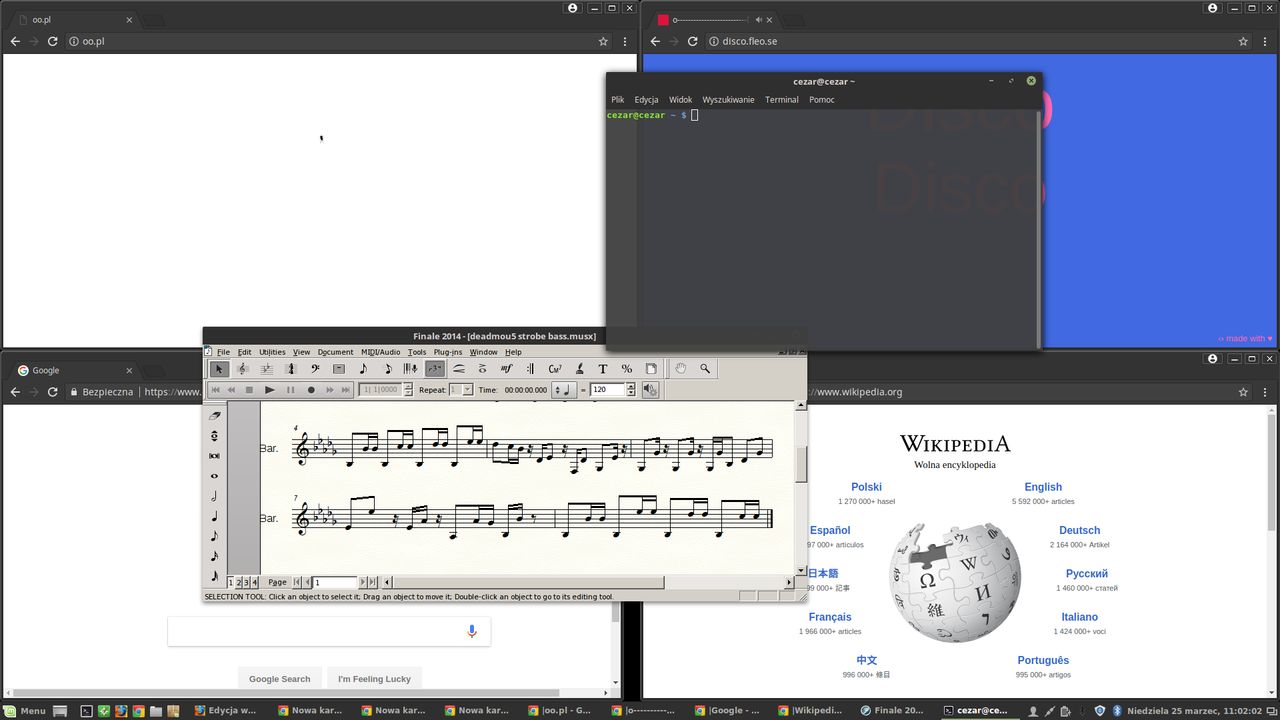Select the Text tool (T icon)
Screen dimensions: 1280x720
point(603,369)
